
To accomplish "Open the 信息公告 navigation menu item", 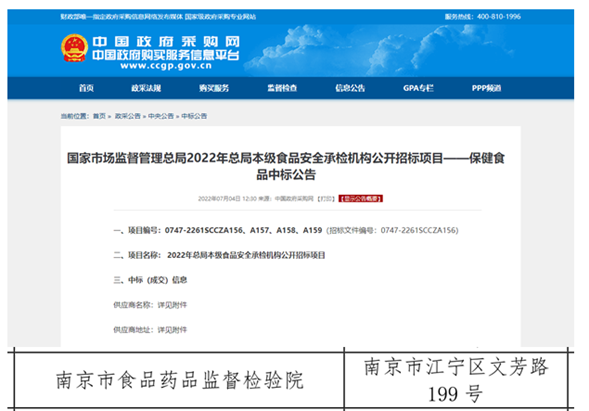I will (350, 88).
